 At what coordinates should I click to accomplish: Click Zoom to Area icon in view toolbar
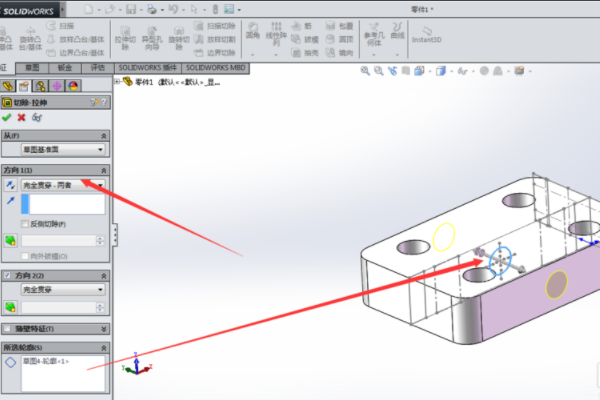(379, 70)
